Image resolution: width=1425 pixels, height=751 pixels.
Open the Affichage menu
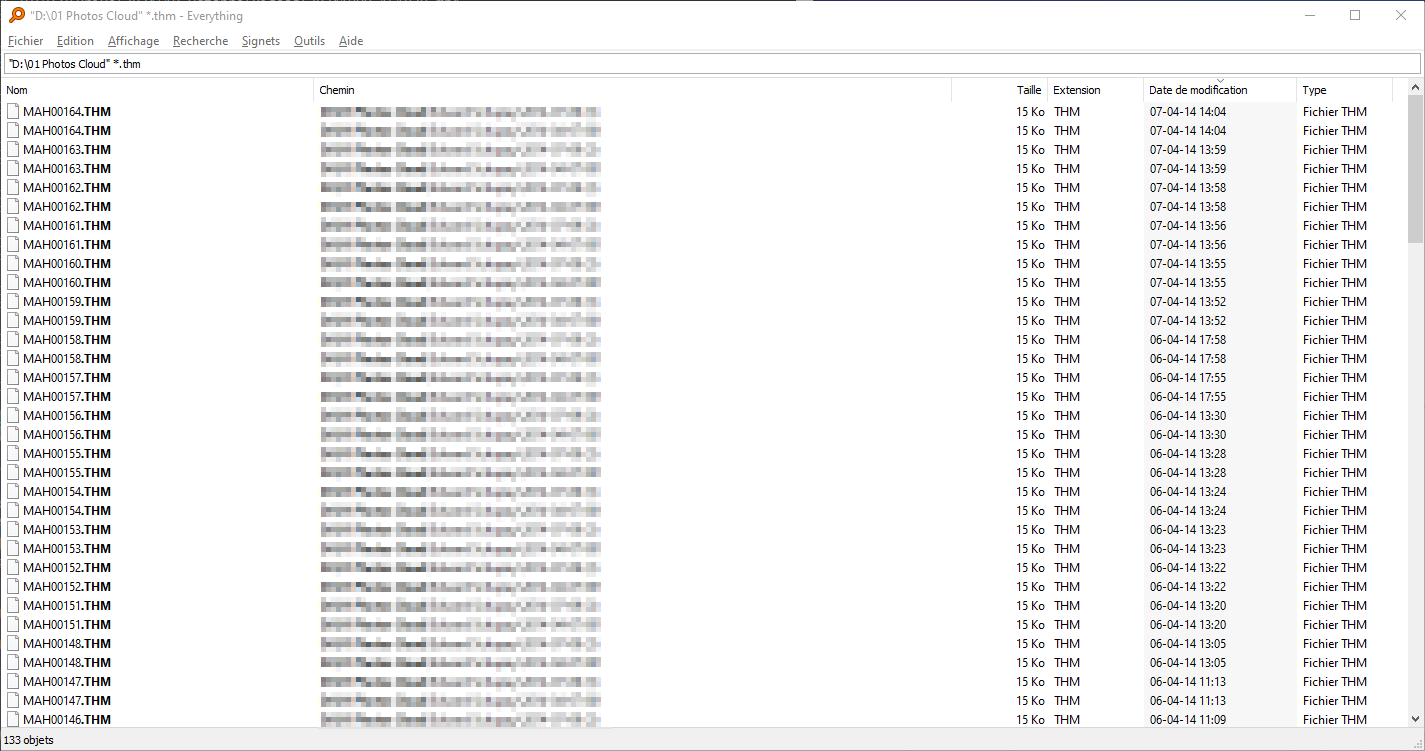133,41
